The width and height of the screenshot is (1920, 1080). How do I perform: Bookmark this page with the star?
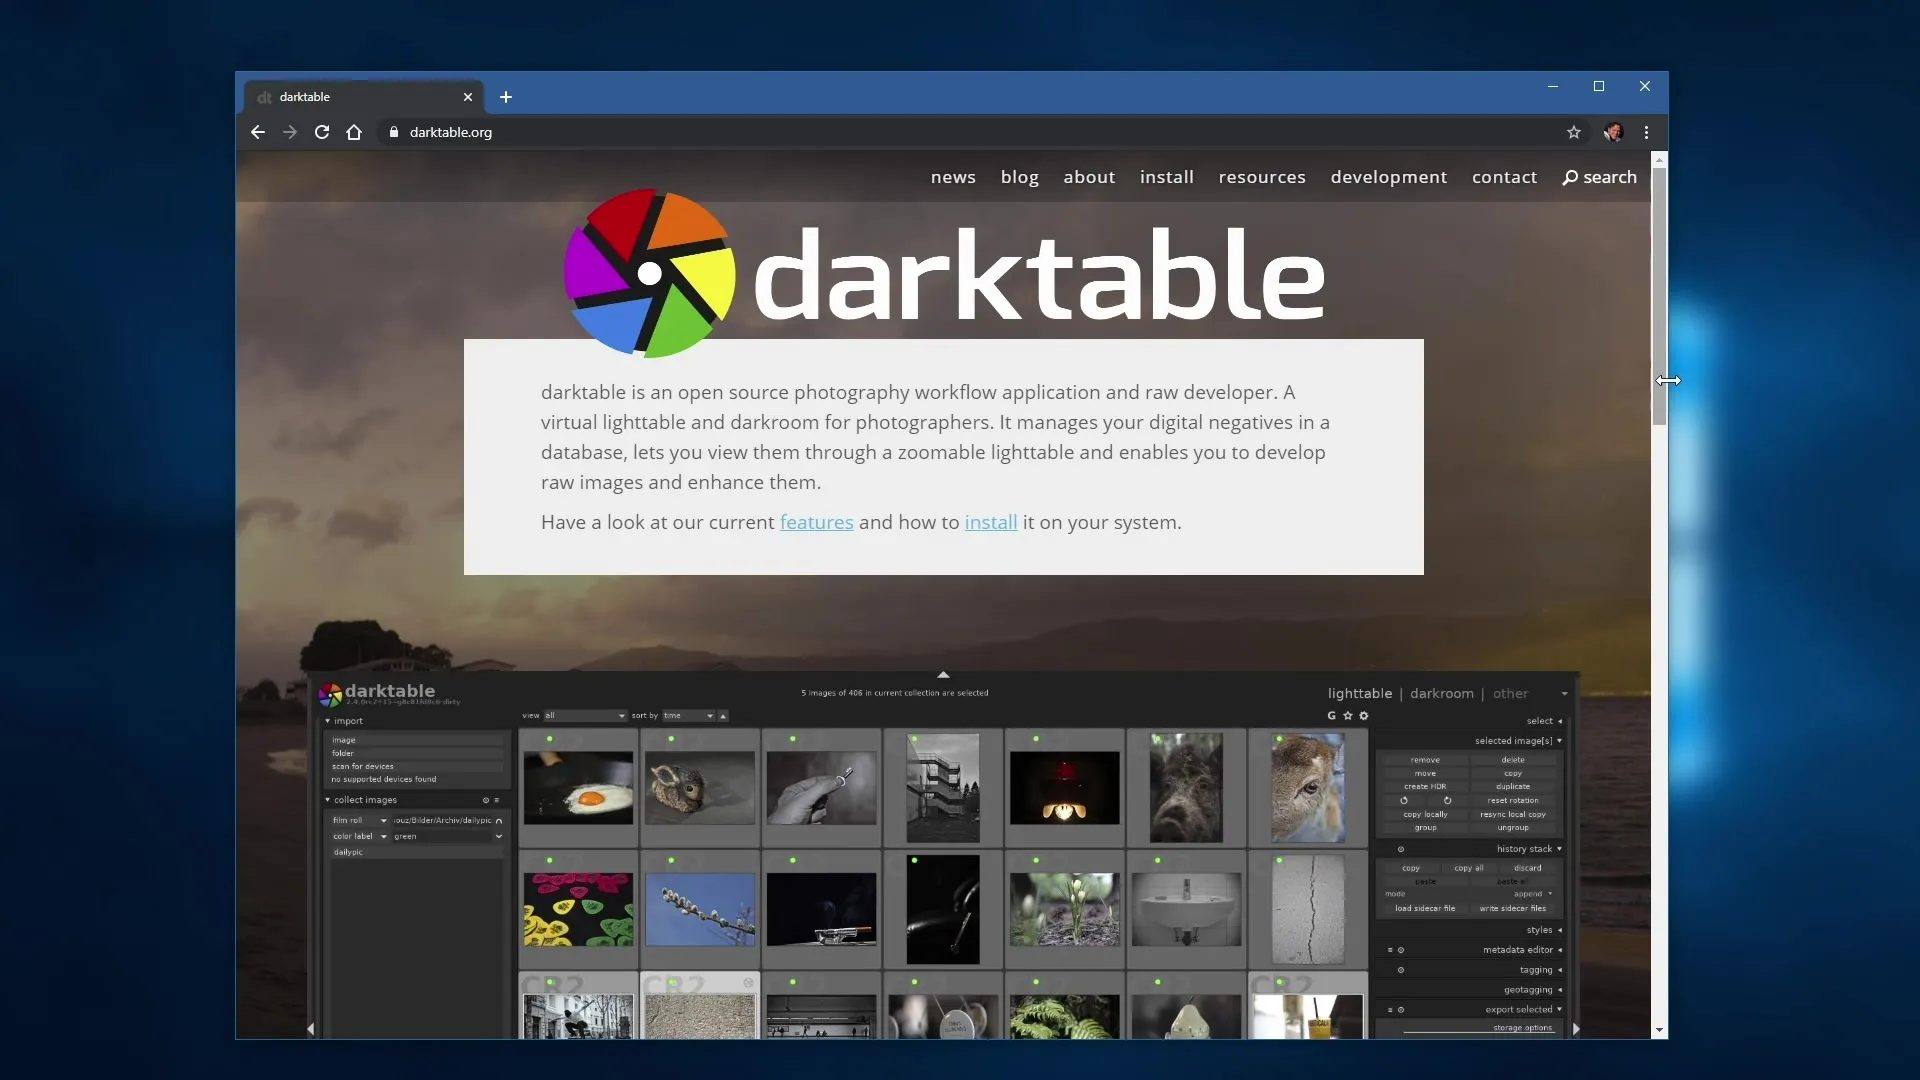1574,132
